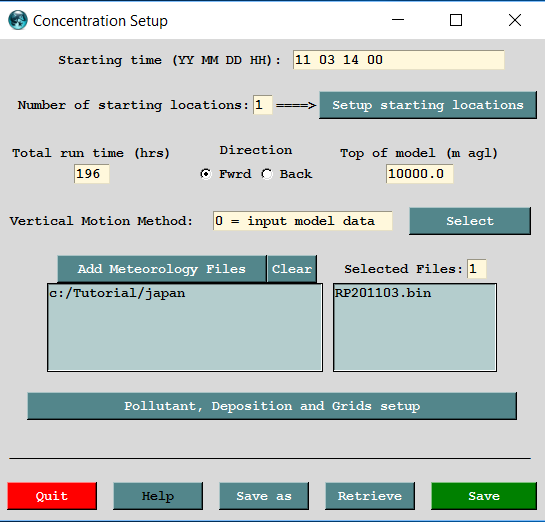Click the Starting time input field
Image resolution: width=545 pixels, height=522 pixels.
click(x=399, y=60)
